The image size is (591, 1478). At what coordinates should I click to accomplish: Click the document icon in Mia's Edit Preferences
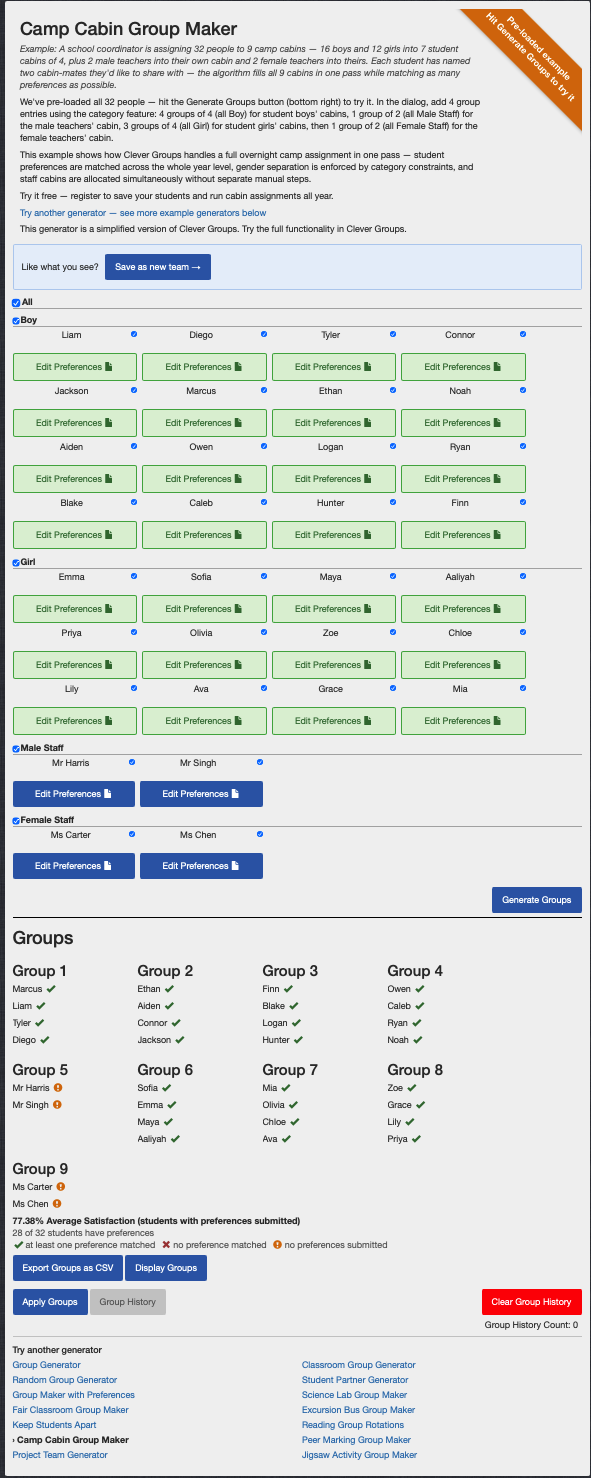pyautogui.click(x=497, y=721)
